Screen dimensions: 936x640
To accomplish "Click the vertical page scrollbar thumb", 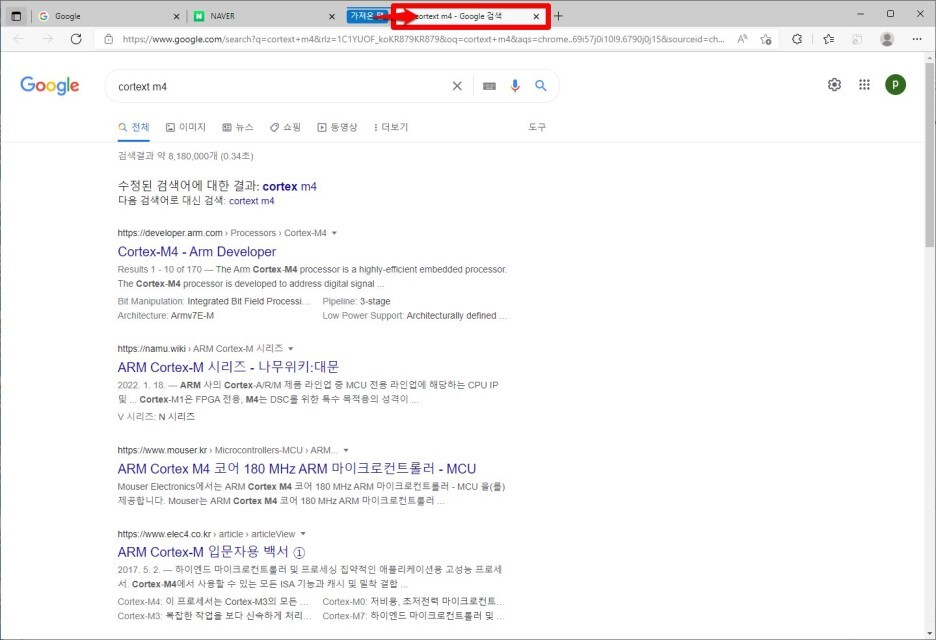I will pyautogui.click(x=929, y=154).
